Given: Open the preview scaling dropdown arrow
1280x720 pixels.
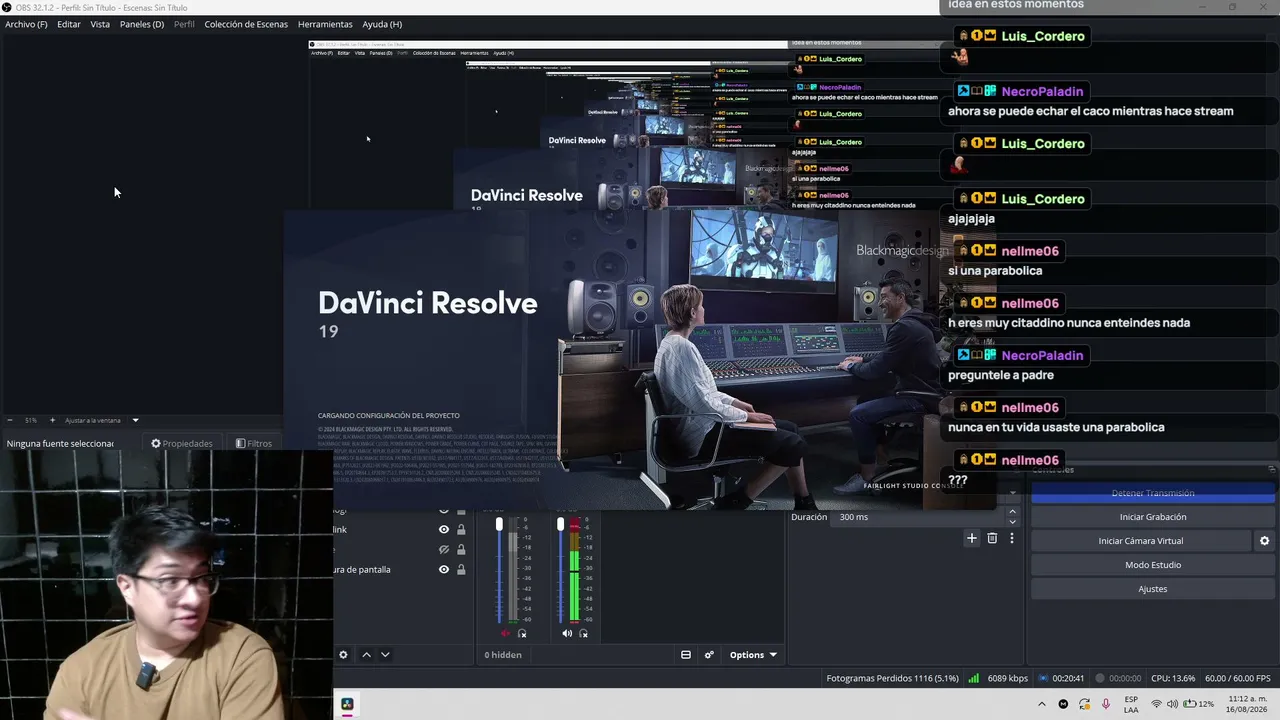Looking at the screenshot, I should click(135, 420).
